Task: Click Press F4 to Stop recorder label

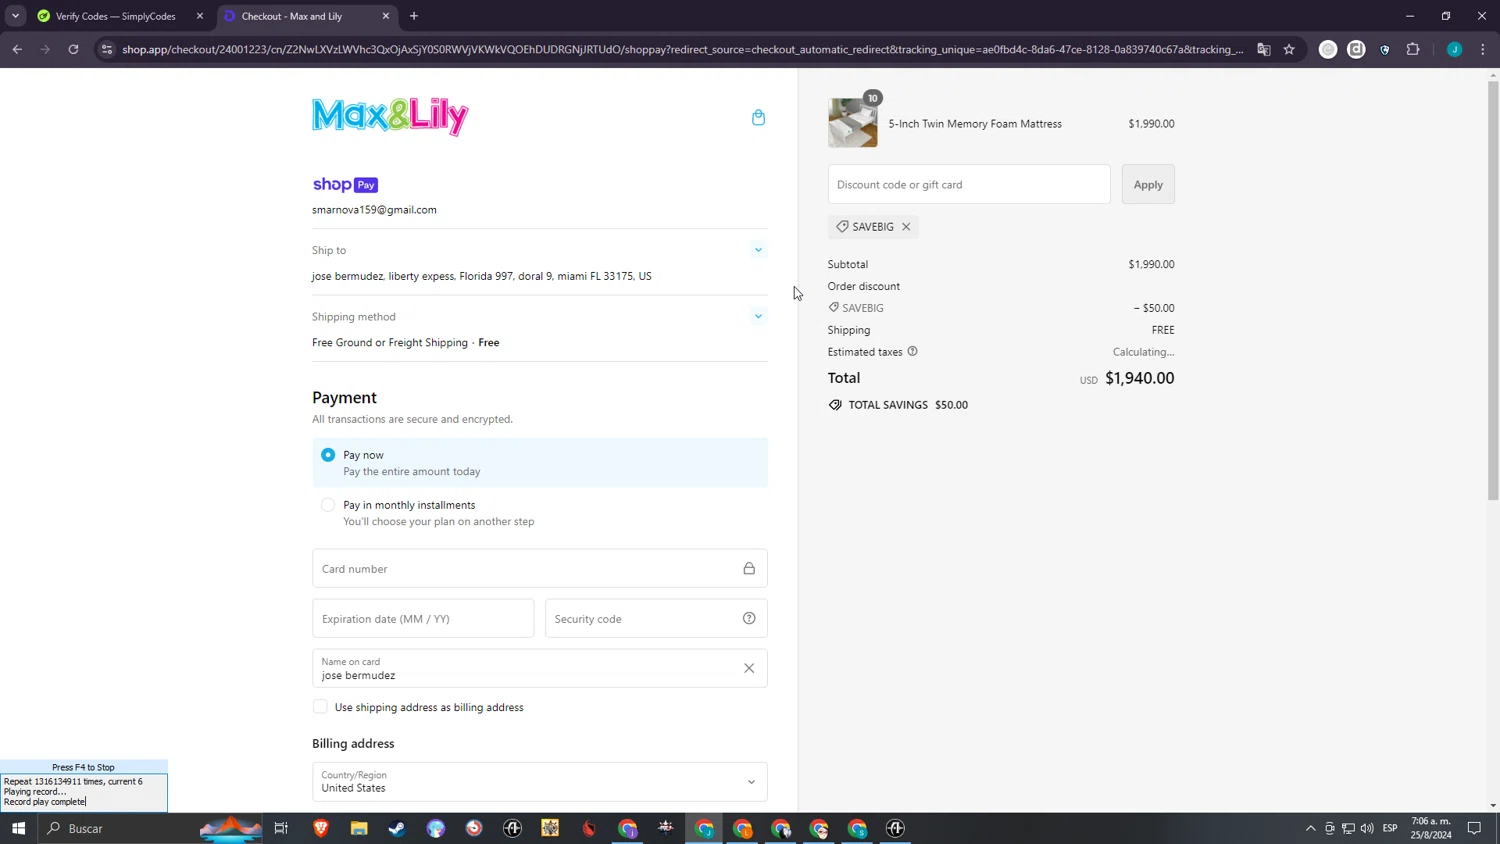Action: (x=83, y=767)
